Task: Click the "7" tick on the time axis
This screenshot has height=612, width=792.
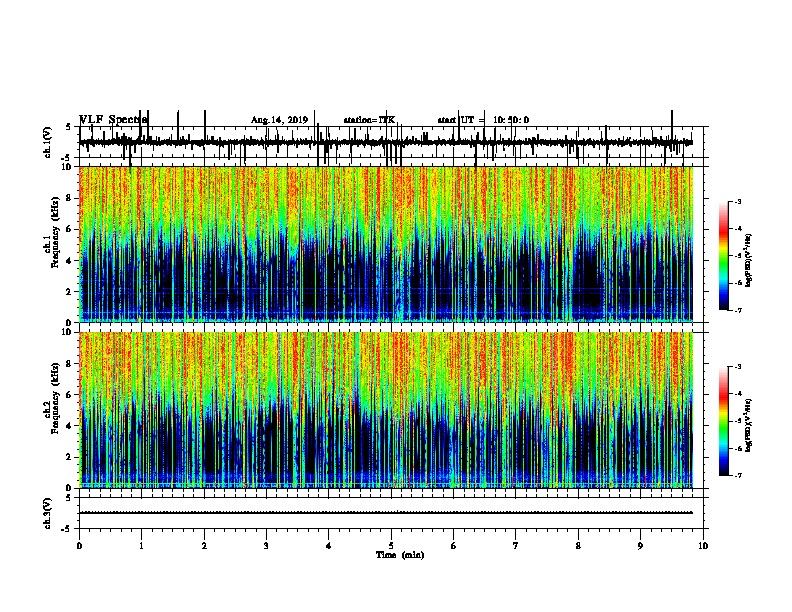Action: click(x=516, y=546)
